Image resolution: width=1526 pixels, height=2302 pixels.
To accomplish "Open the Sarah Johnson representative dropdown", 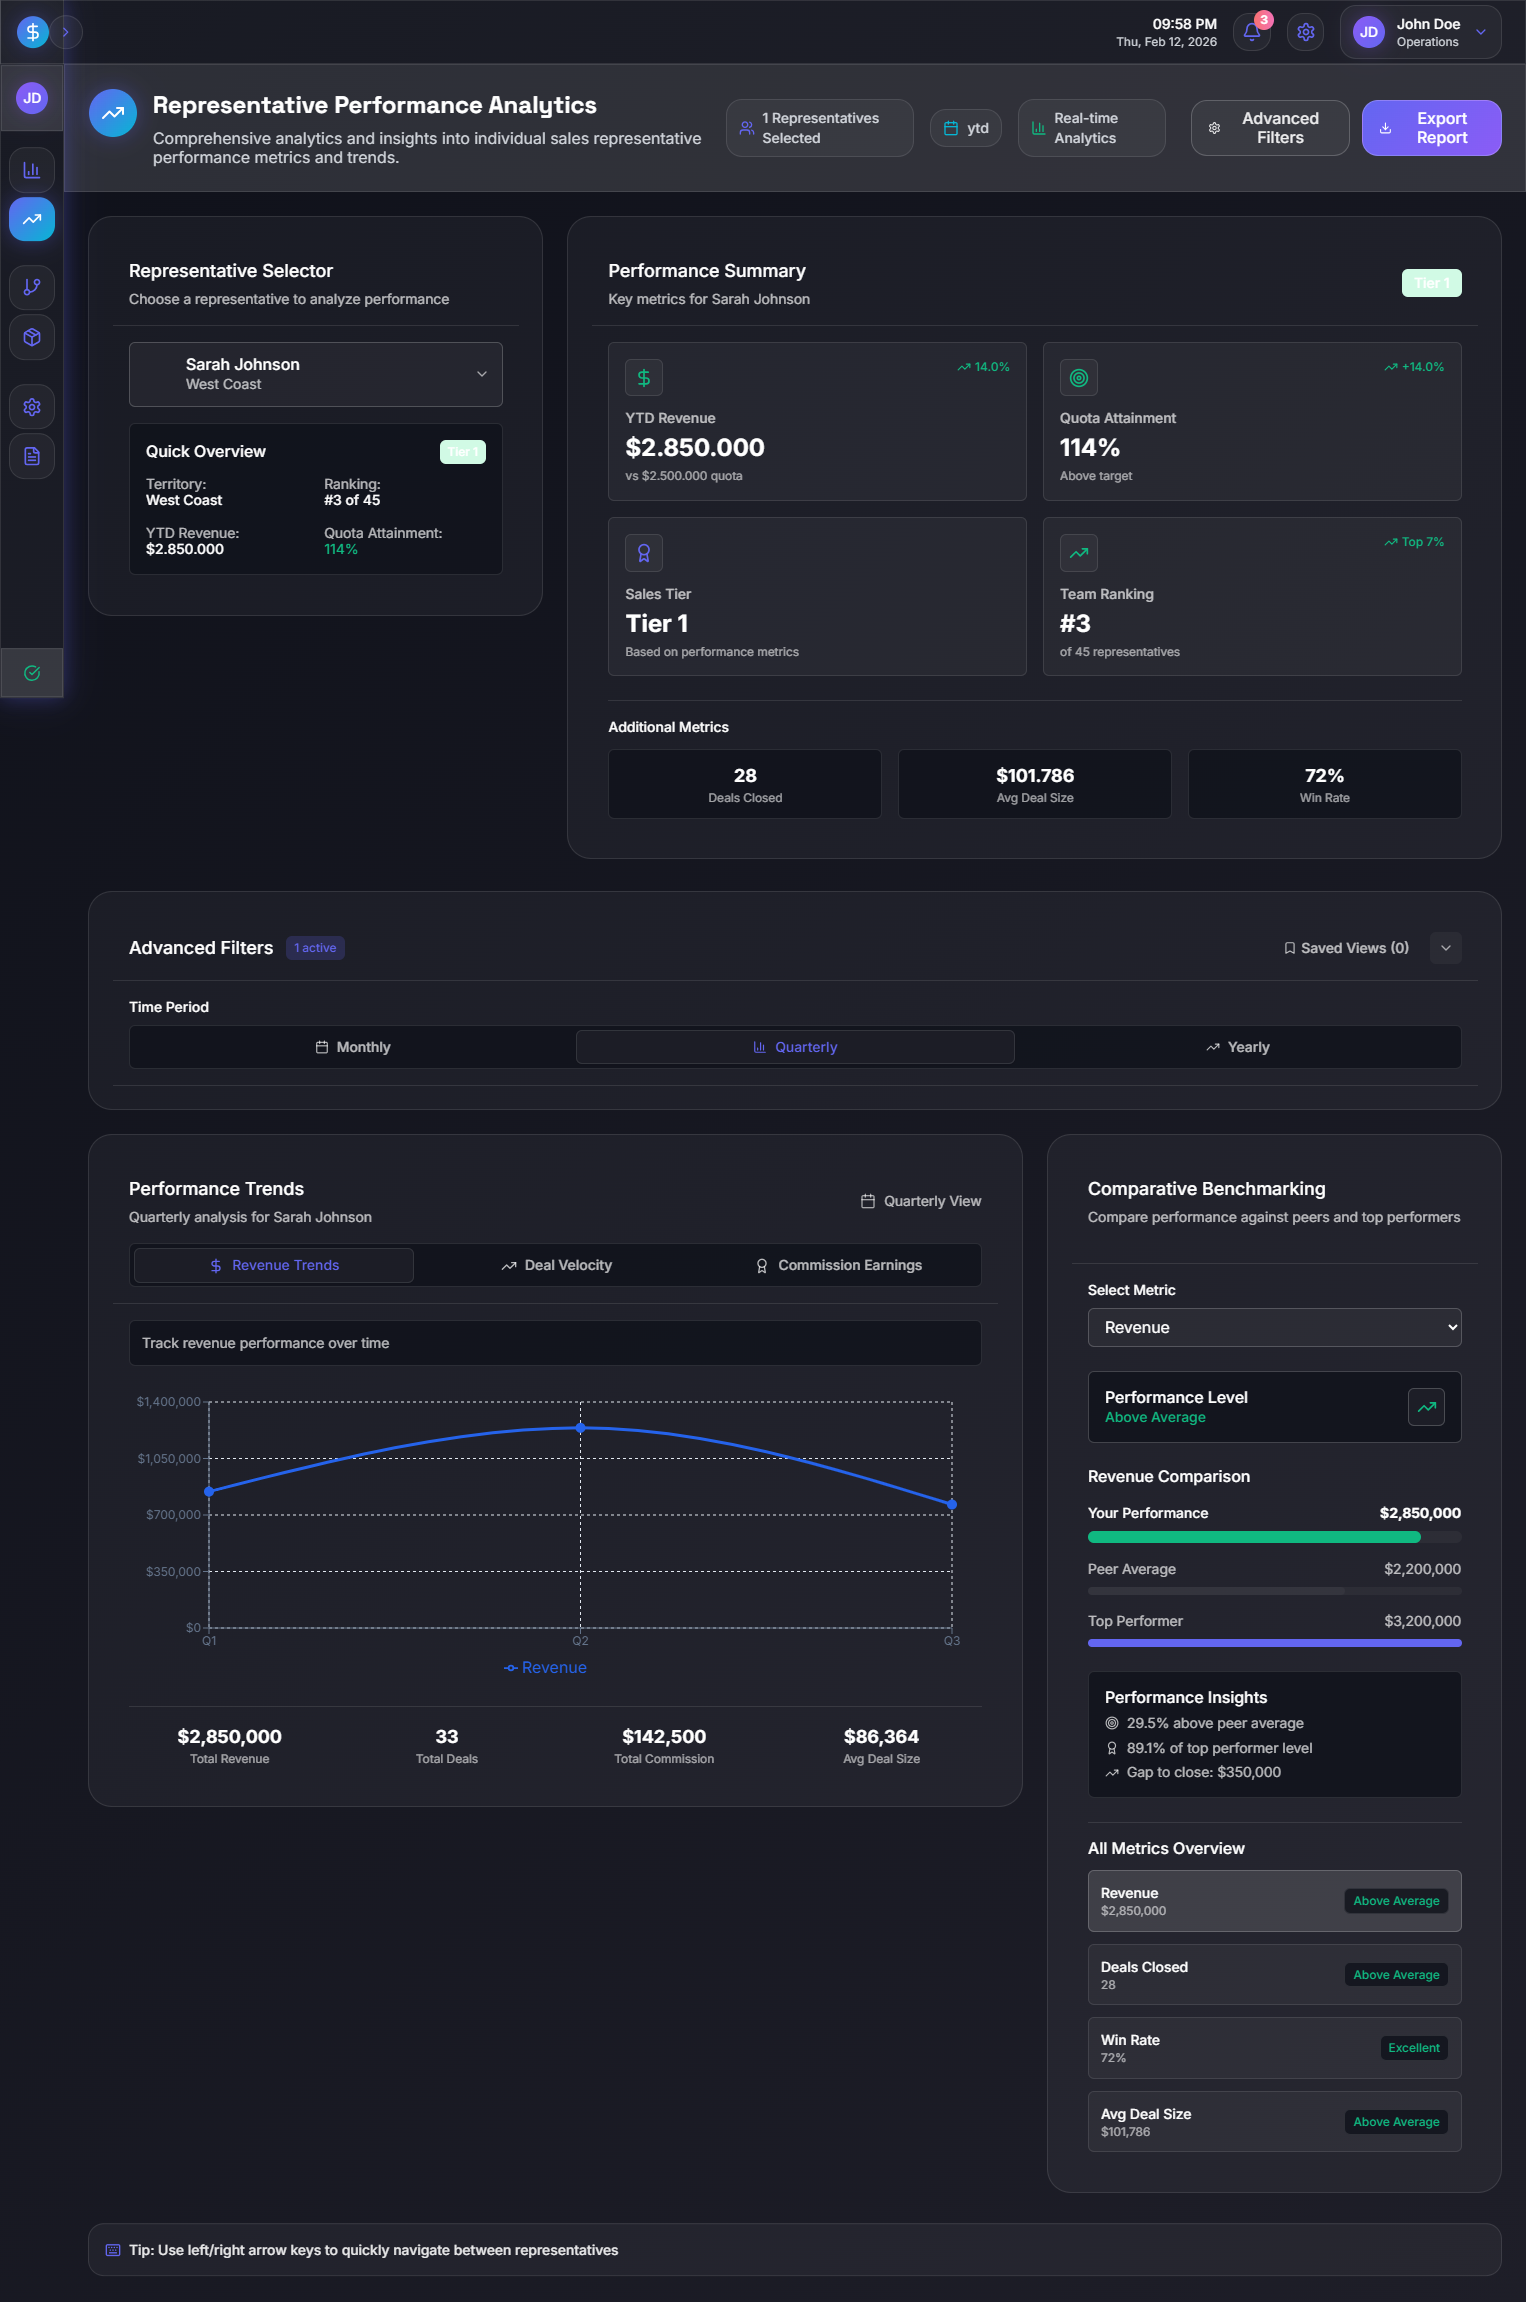I will point(315,374).
